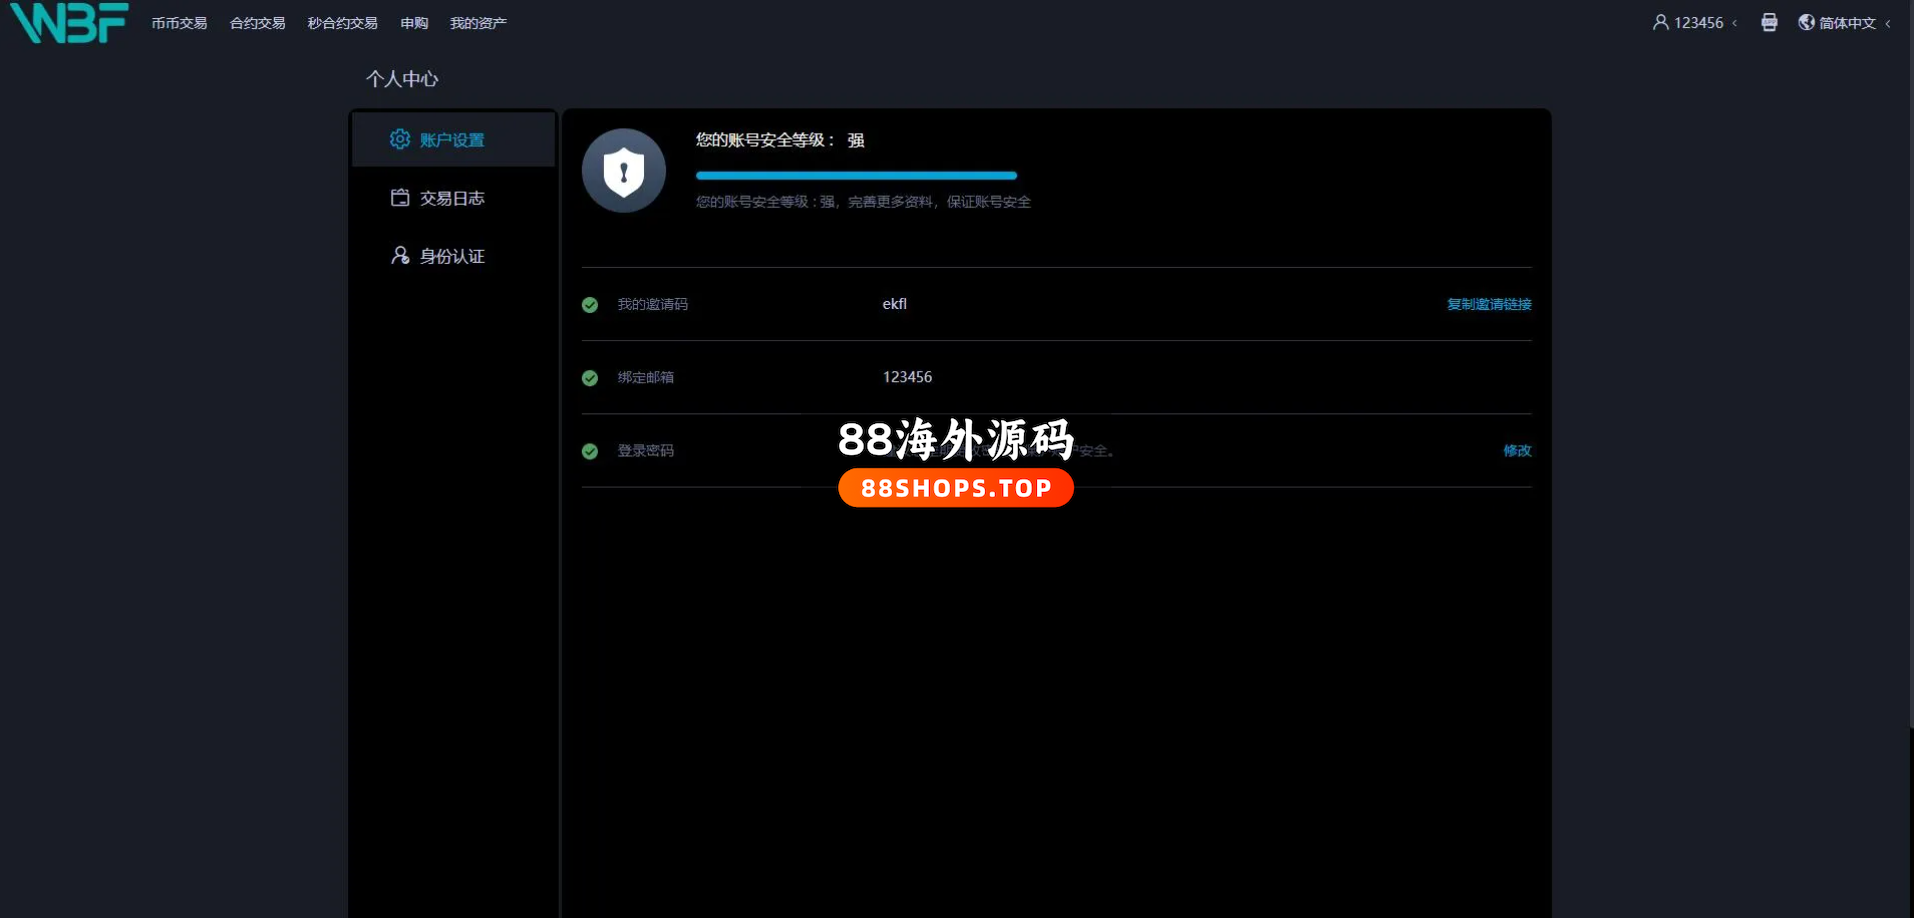
Task: Click green check beside 登录密码
Action: pos(590,451)
